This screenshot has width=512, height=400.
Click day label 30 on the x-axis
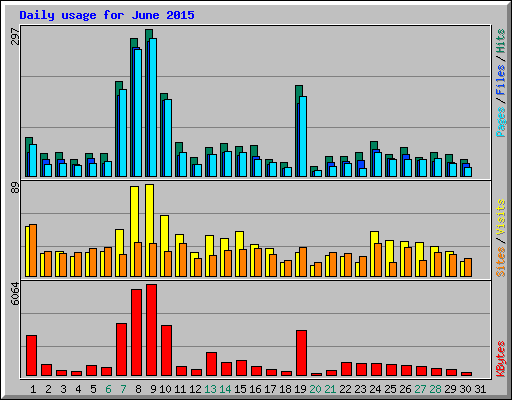[465, 389]
